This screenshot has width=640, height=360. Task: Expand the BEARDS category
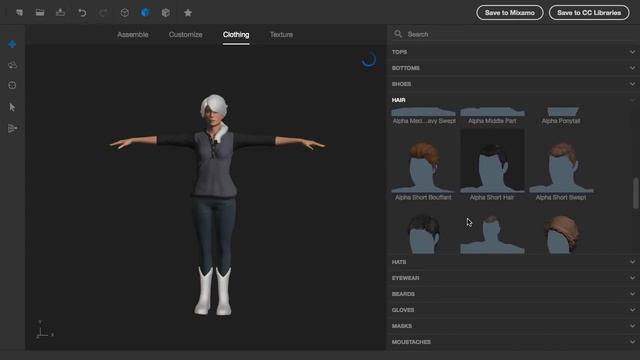coord(513,294)
